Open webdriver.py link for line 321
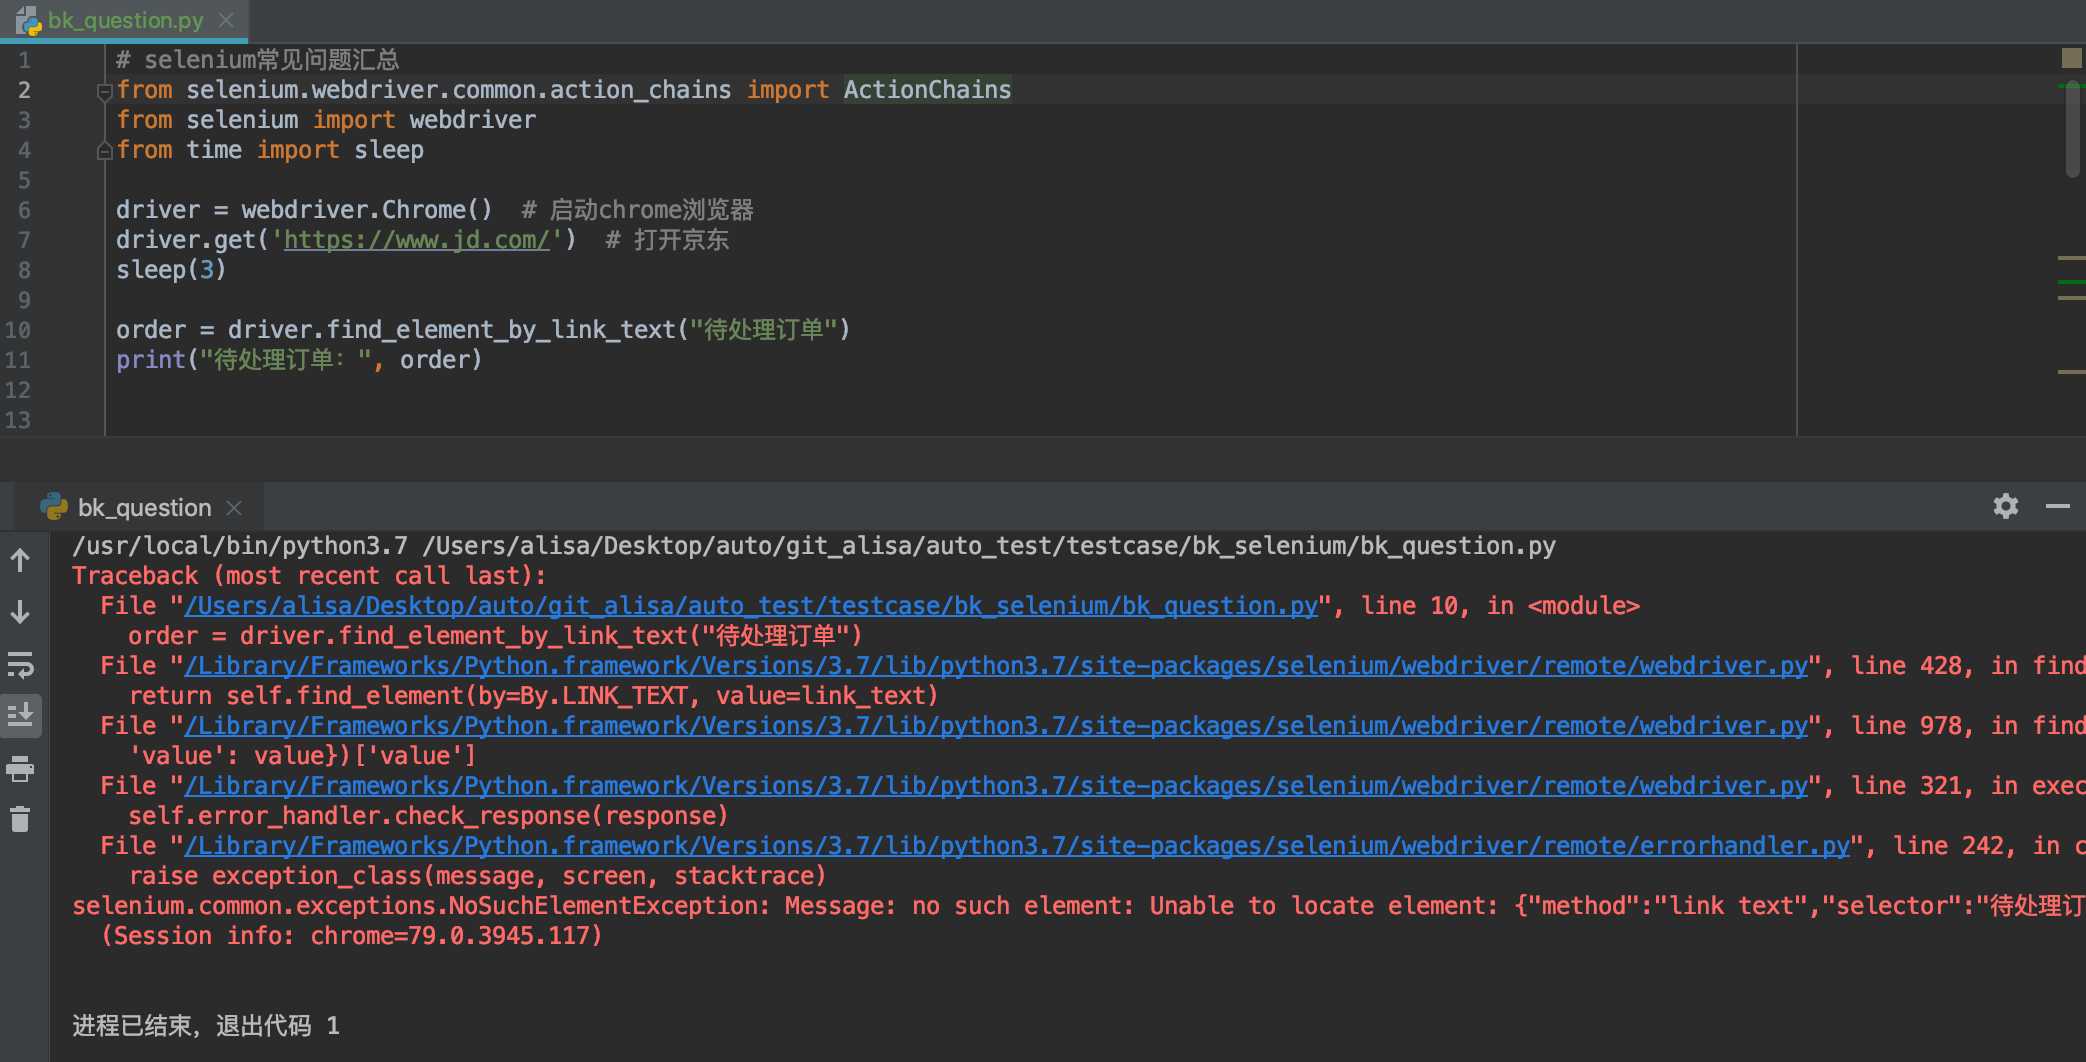Screen dimensions: 2086x1062 [996, 786]
